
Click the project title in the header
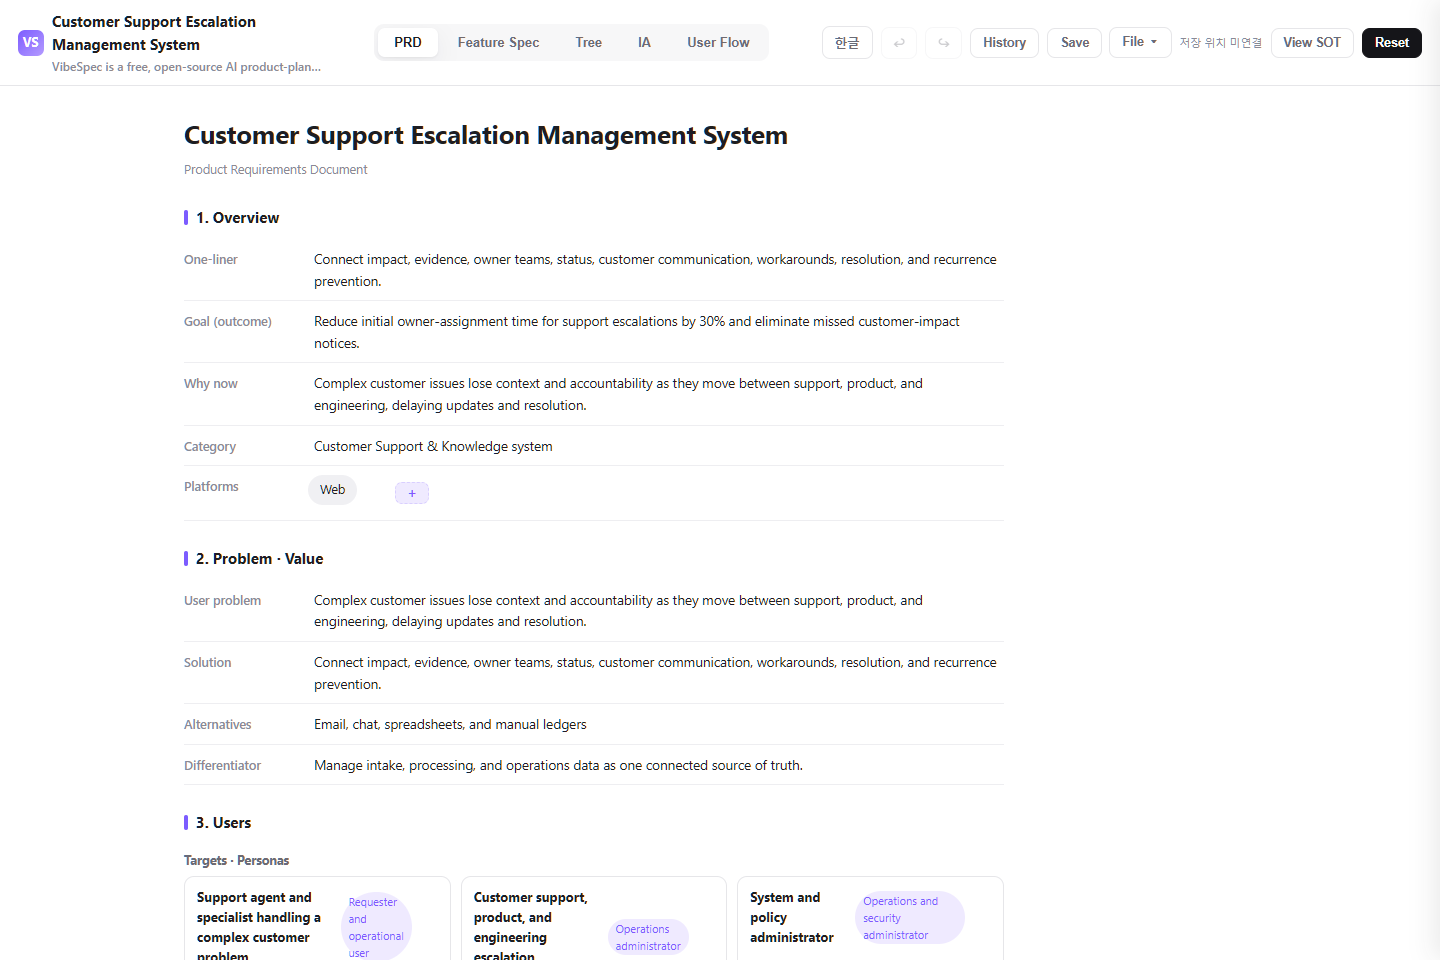pos(154,33)
